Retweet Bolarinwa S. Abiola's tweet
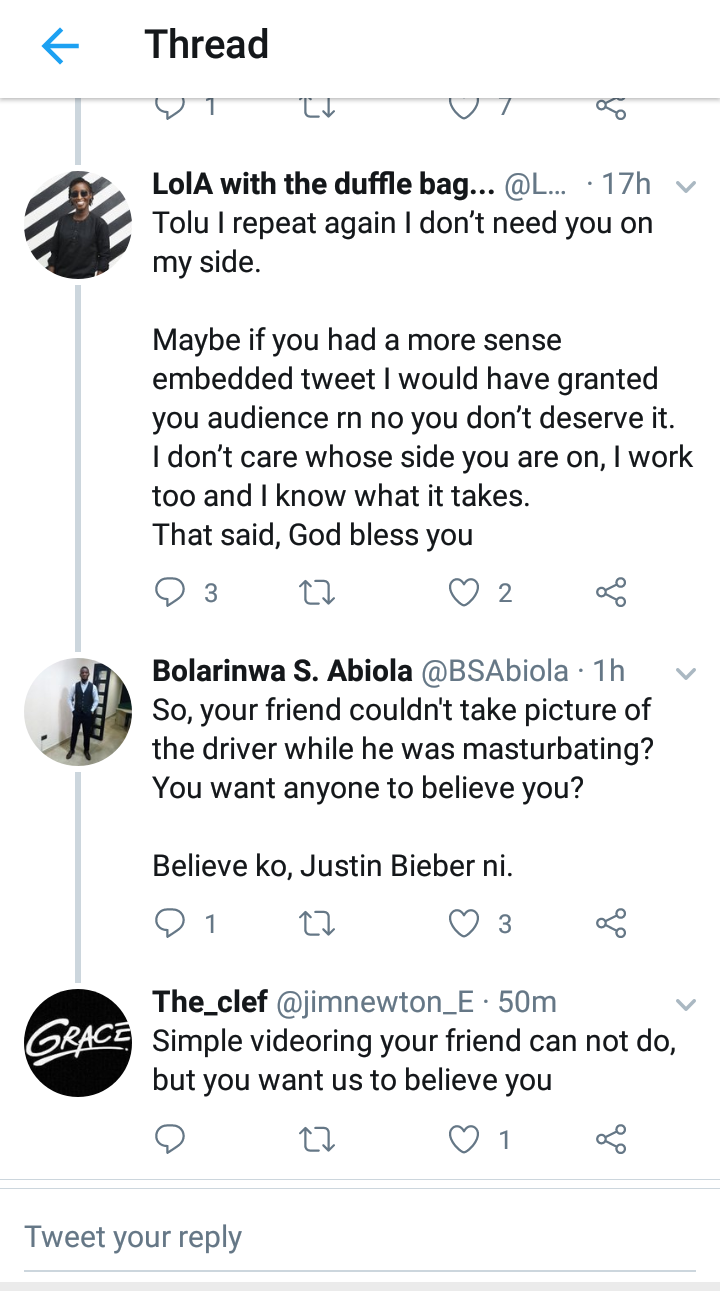 (x=318, y=923)
